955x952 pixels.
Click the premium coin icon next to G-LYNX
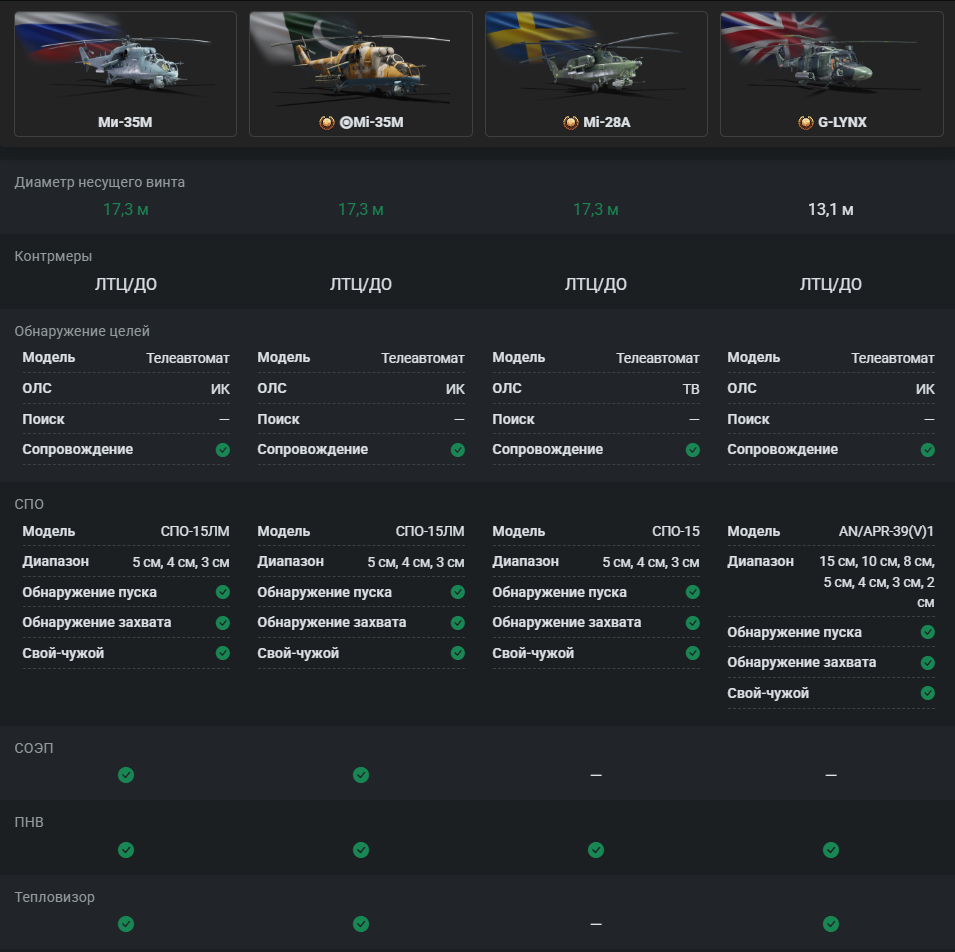pos(806,122)
